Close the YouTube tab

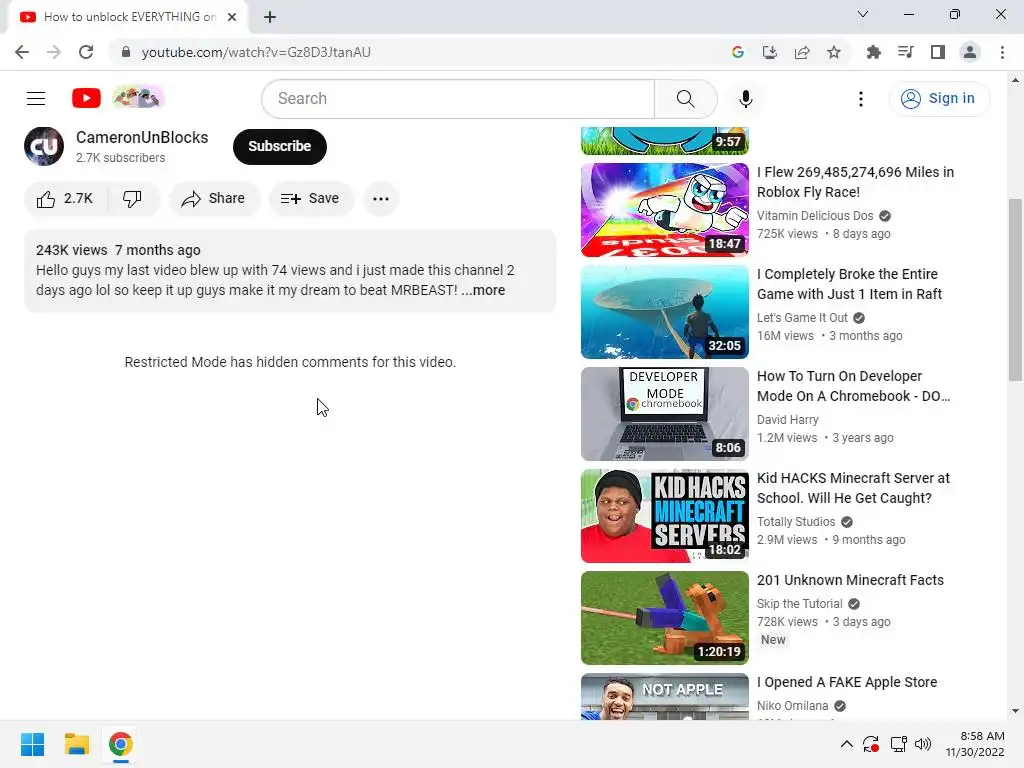232,17
